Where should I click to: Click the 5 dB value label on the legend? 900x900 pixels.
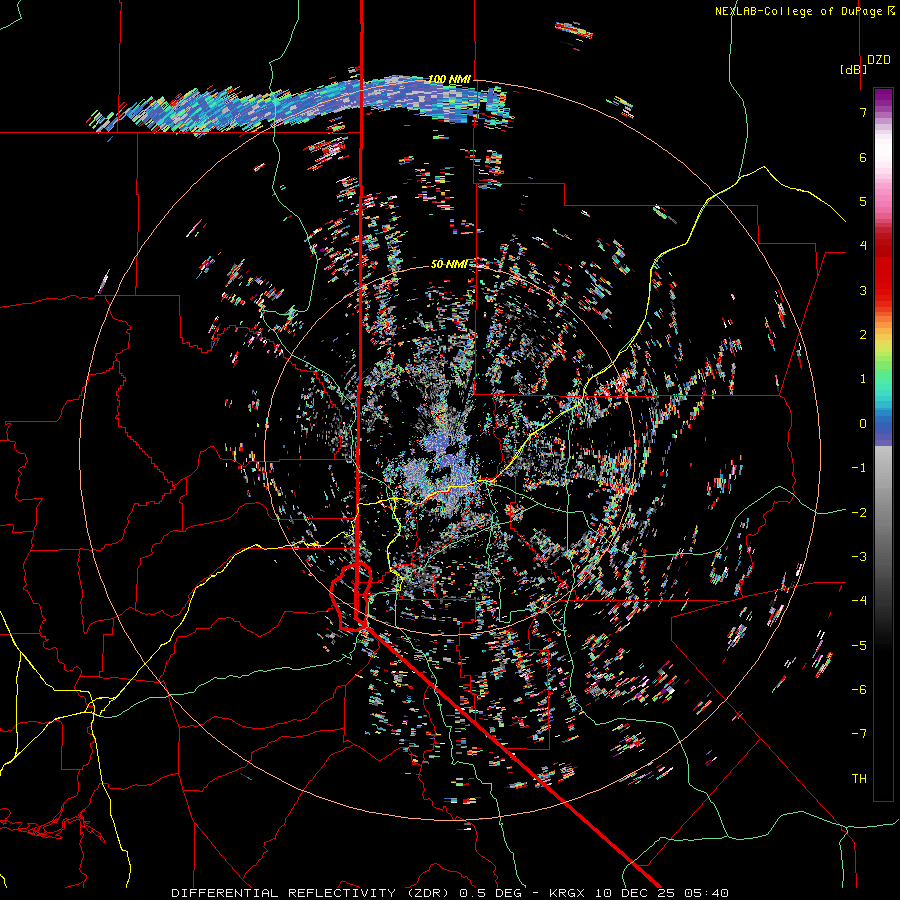pos(863,201)
